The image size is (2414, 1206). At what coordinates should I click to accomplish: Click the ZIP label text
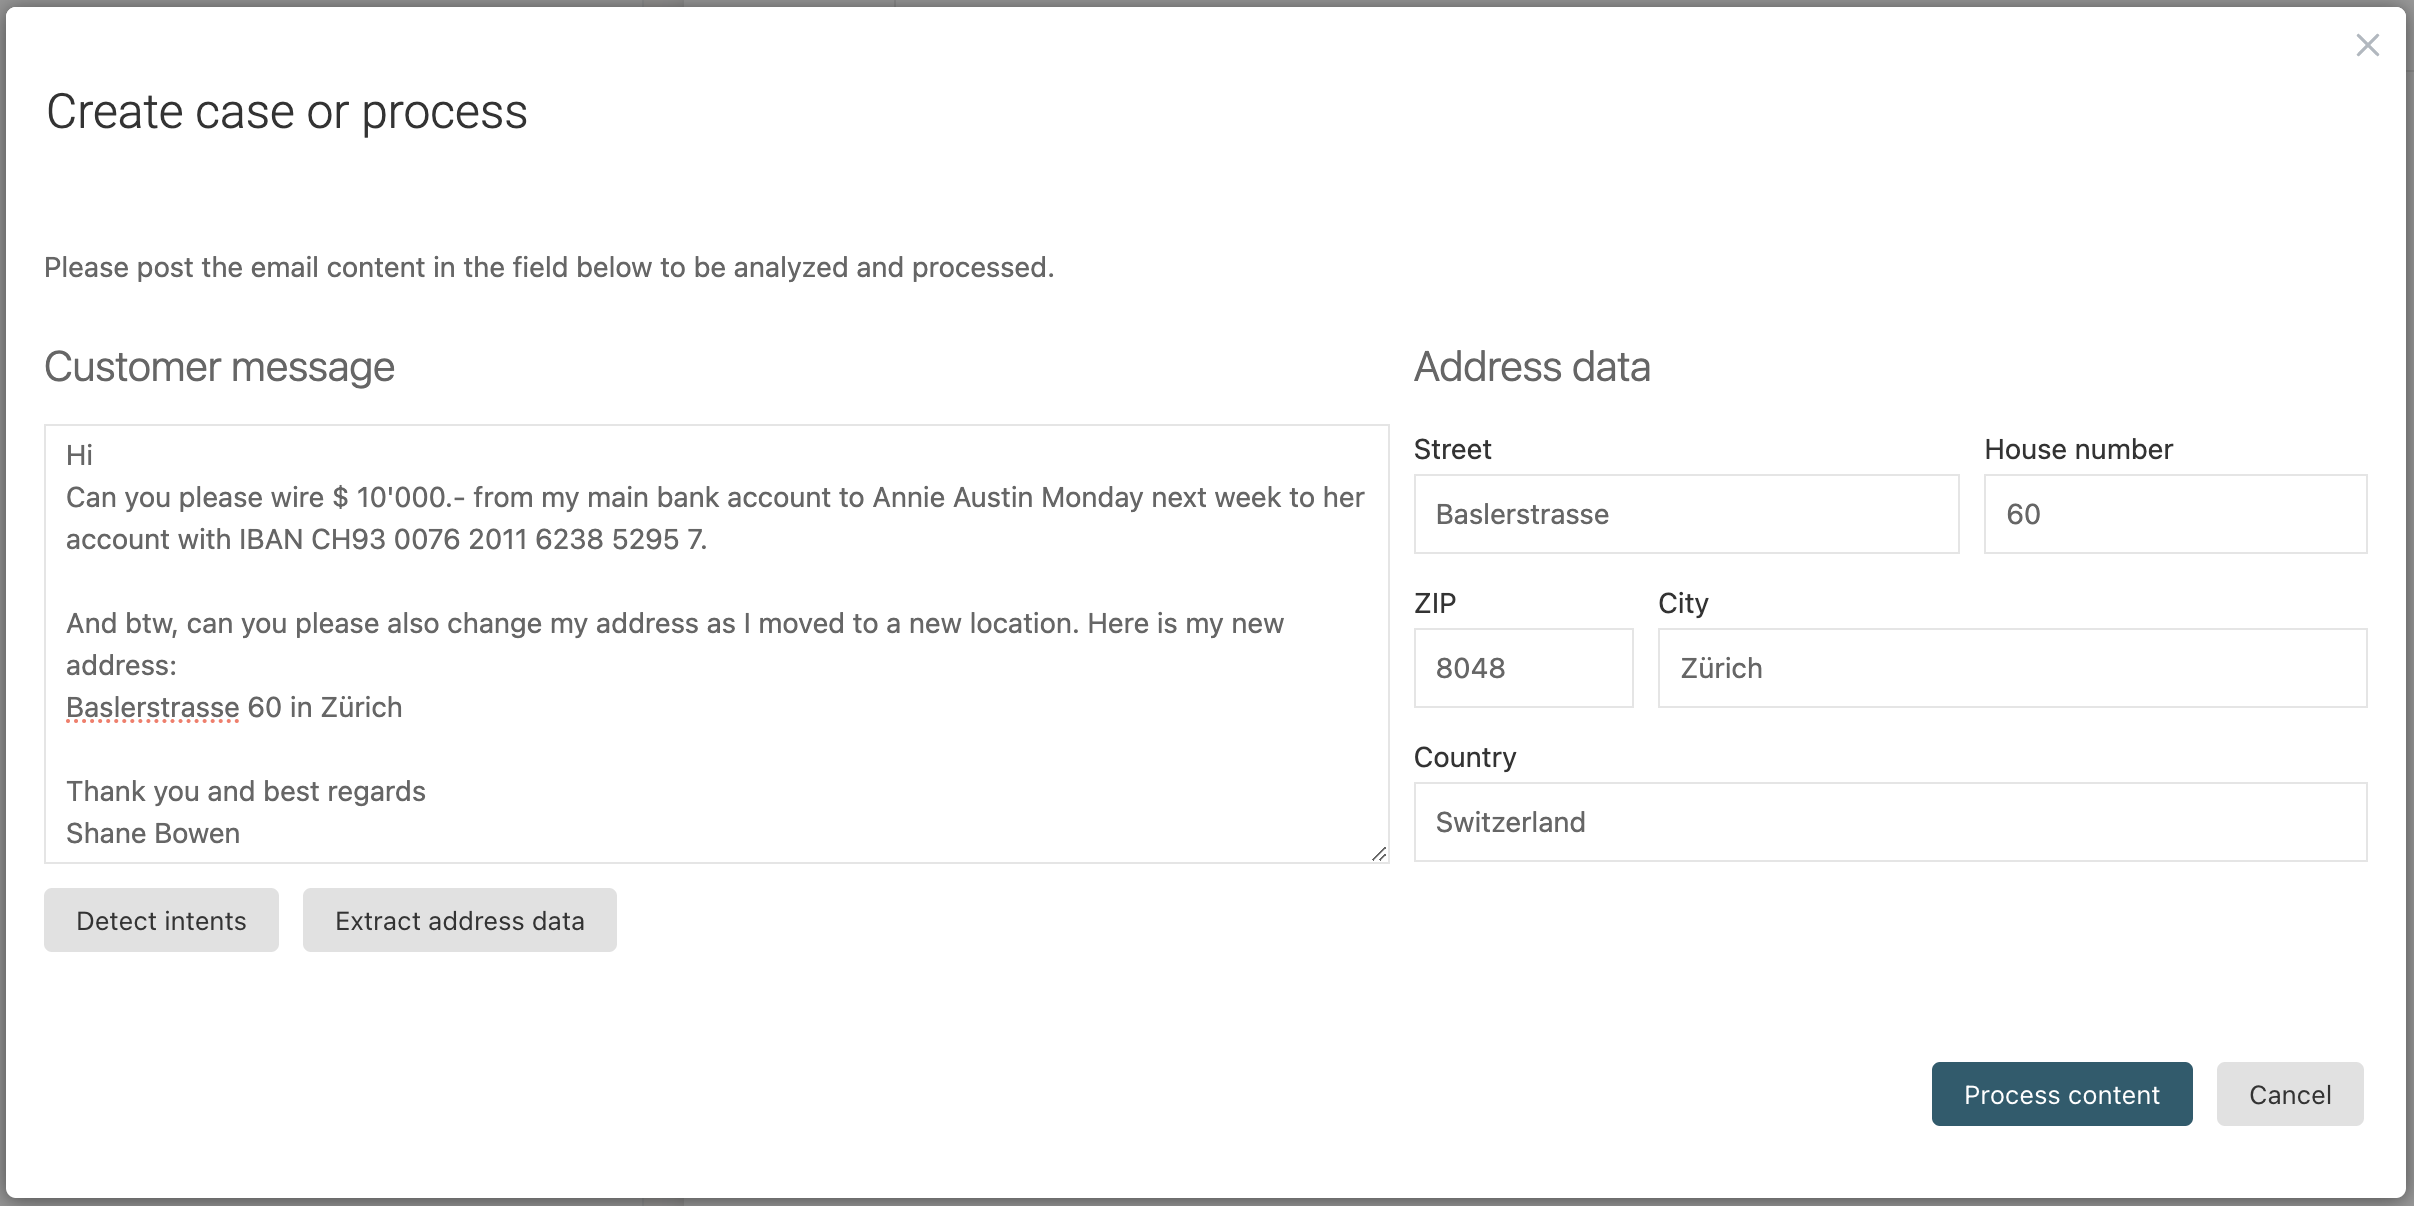pos(1434,603)
